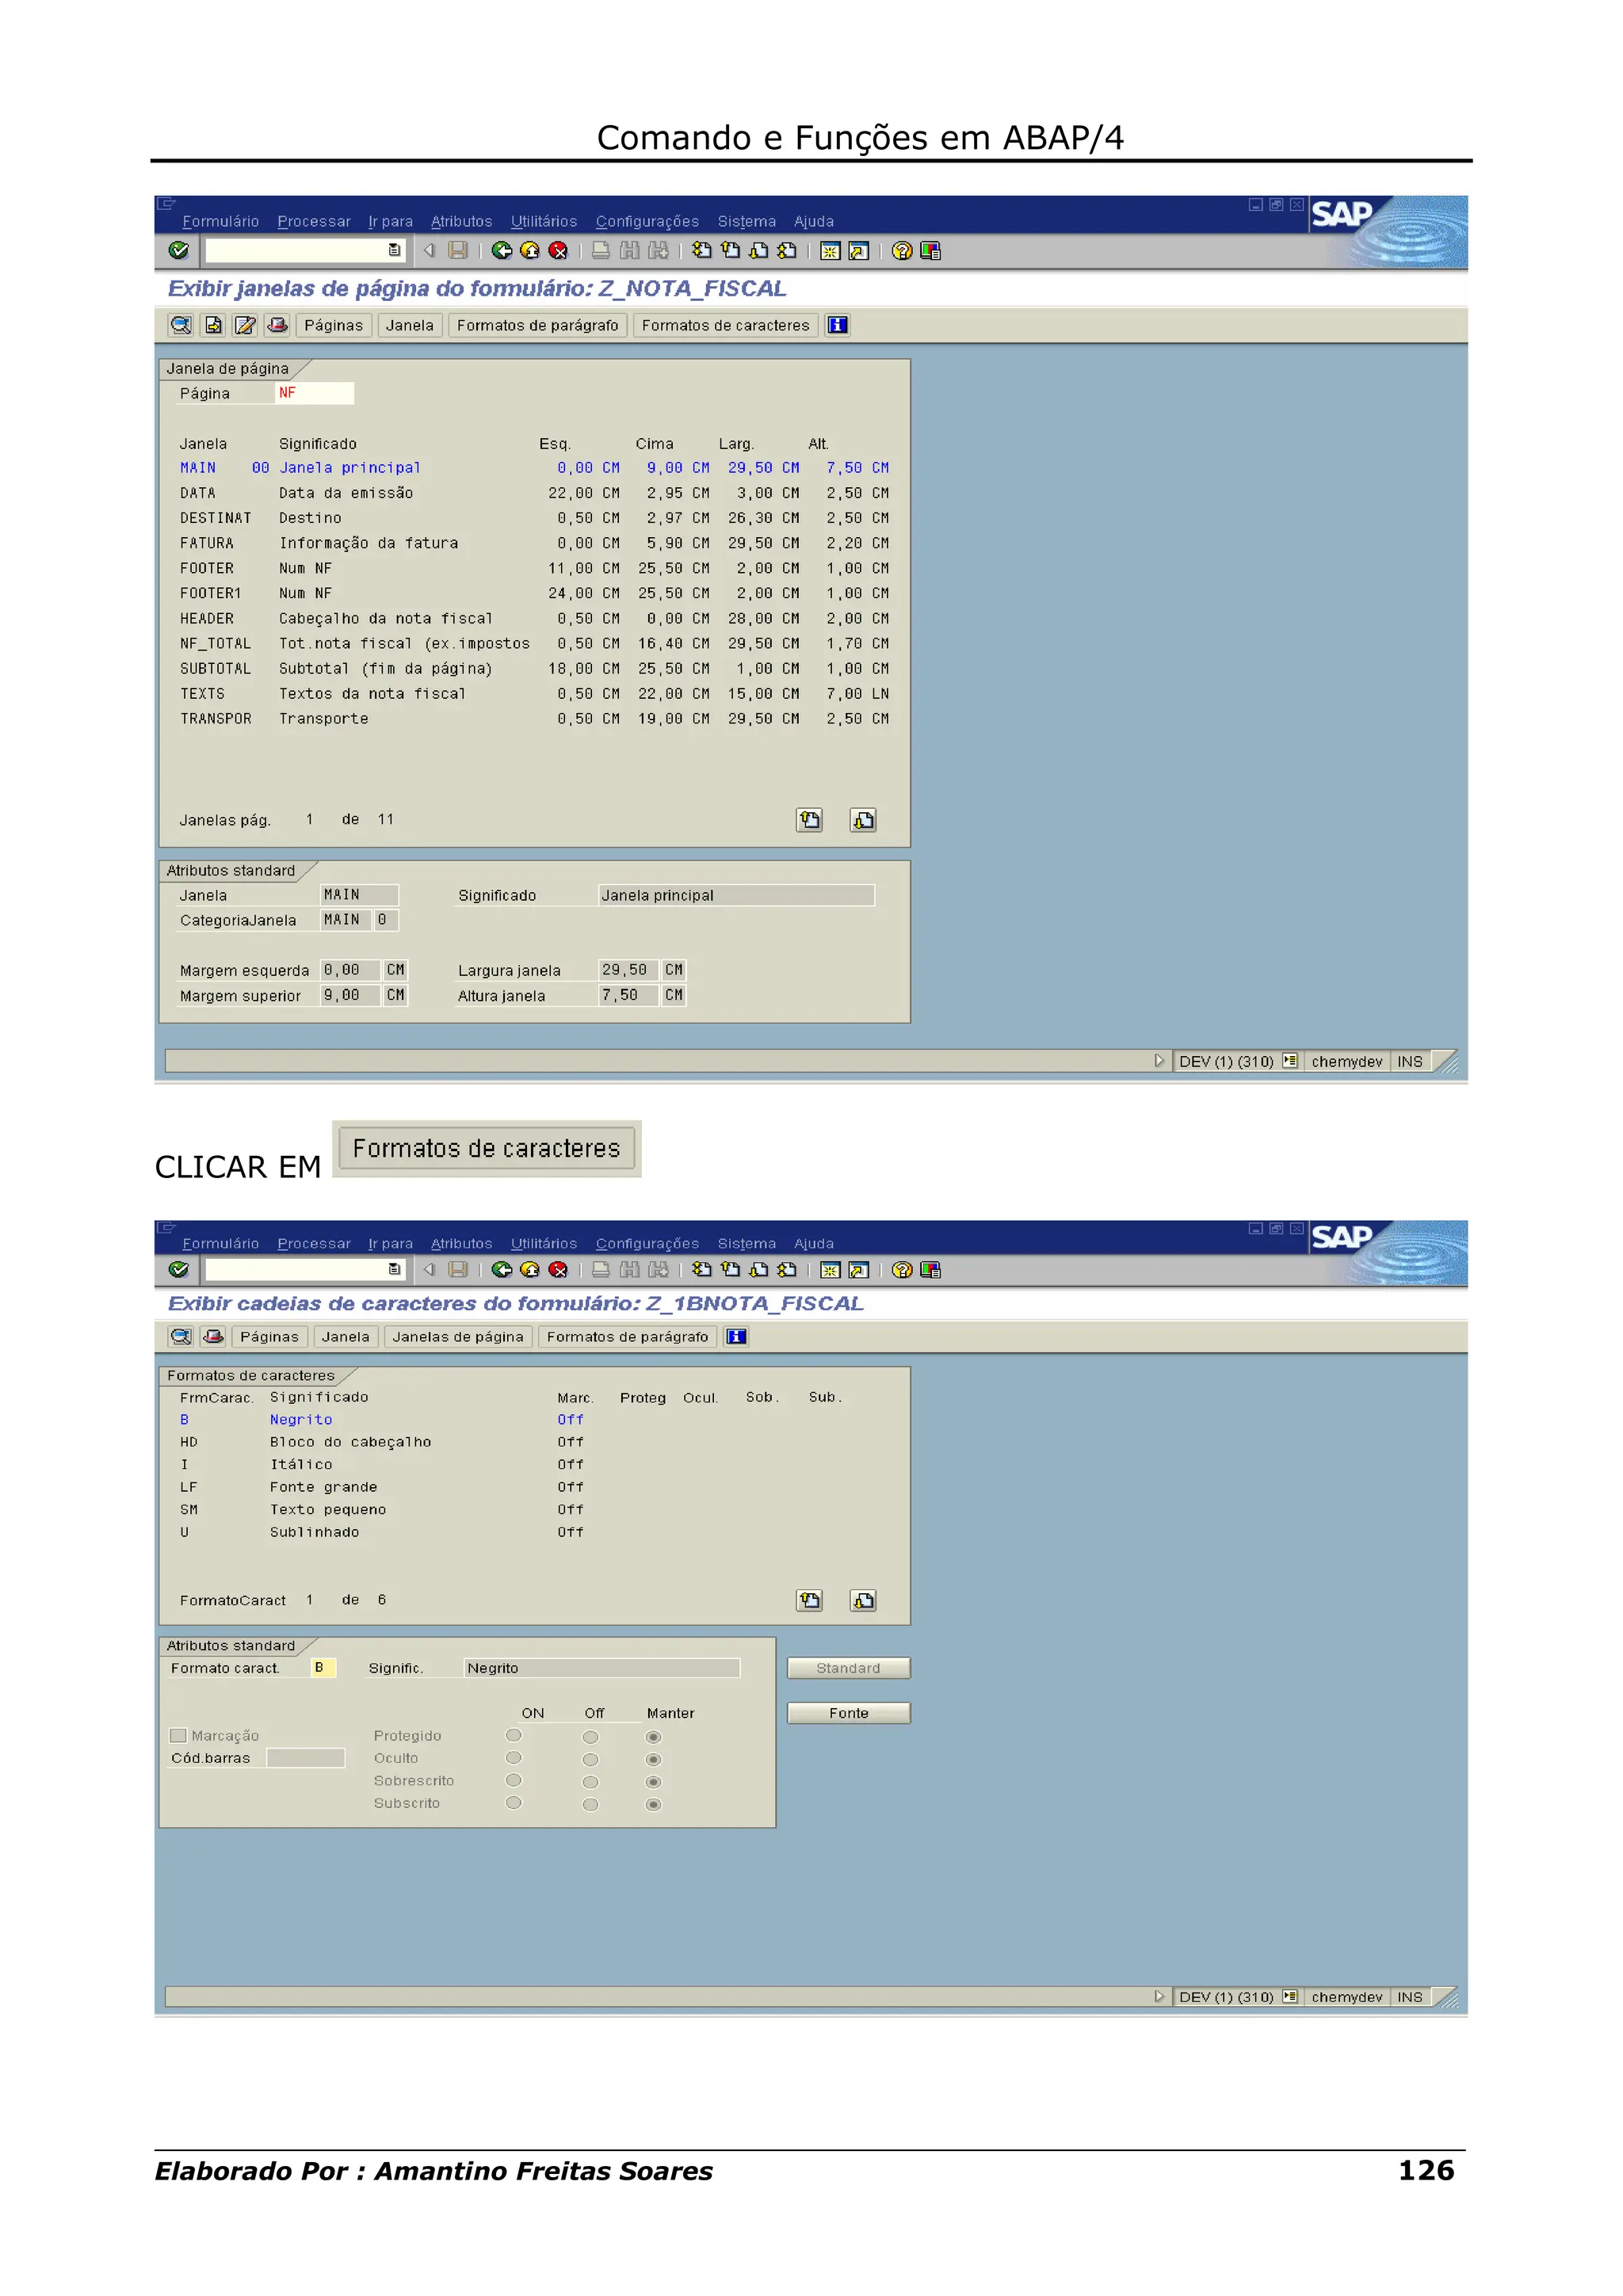
Task: Click Formatos de caracteres button in top toolbar
Action: click(725, 325)
